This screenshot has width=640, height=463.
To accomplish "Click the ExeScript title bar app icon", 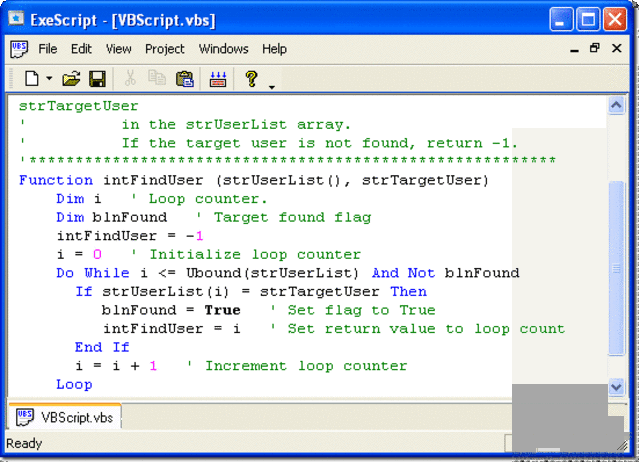I will (x=16, y=19).
